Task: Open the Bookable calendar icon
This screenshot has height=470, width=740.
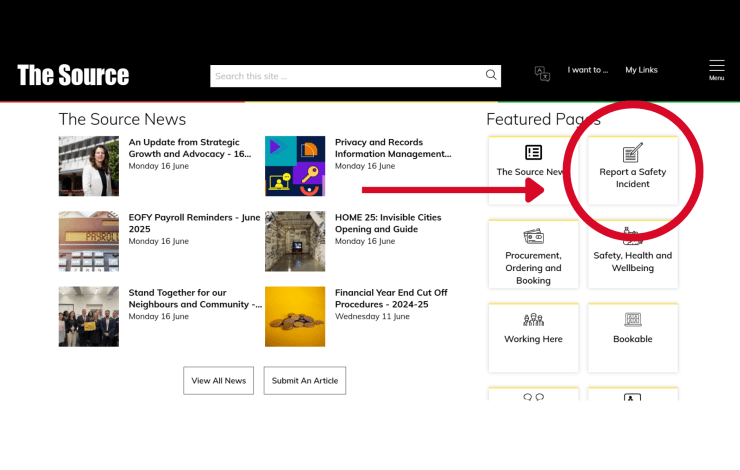Action: pyautogui.click(x=632, y=320)
